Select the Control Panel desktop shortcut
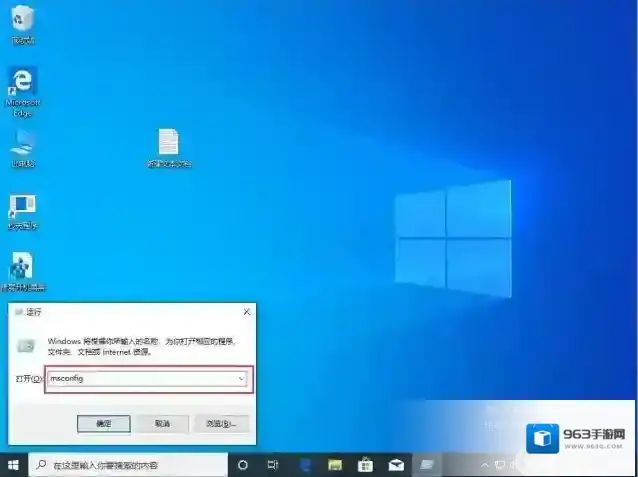Image resolution: width=638 pixels, height=477 pixels. [23, 212]
